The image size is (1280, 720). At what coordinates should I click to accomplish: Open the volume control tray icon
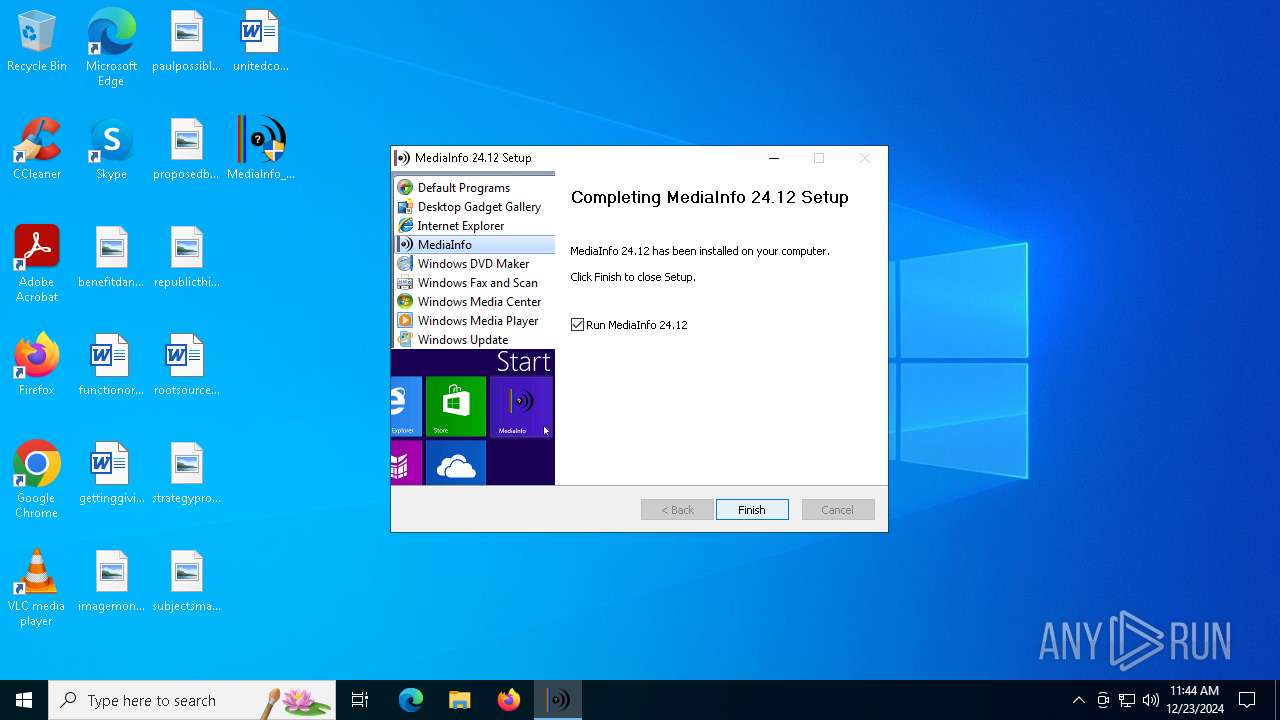[x=1151, y=700]
